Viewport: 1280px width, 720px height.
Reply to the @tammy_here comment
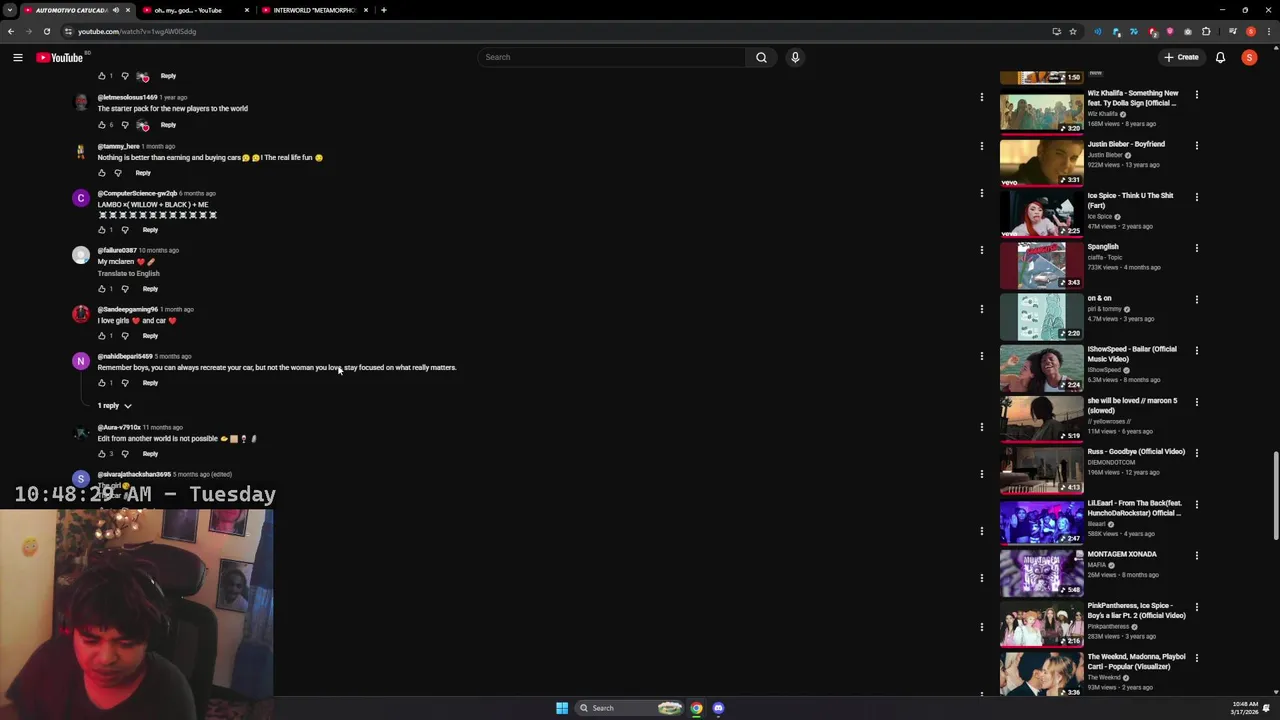coord(143,173)
